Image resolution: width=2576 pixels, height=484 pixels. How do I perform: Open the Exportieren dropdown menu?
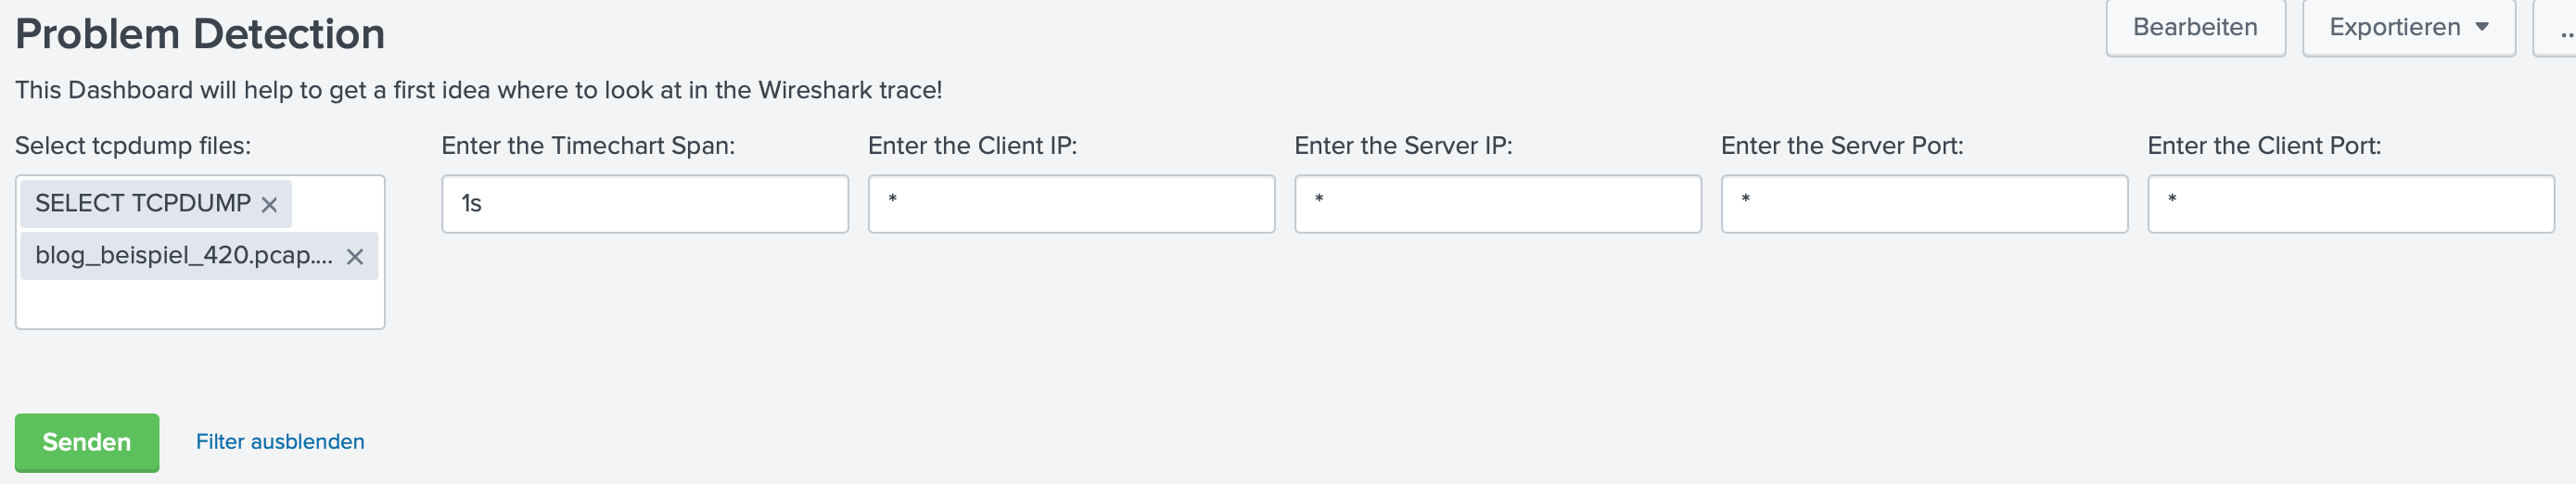coord(2408,28)
